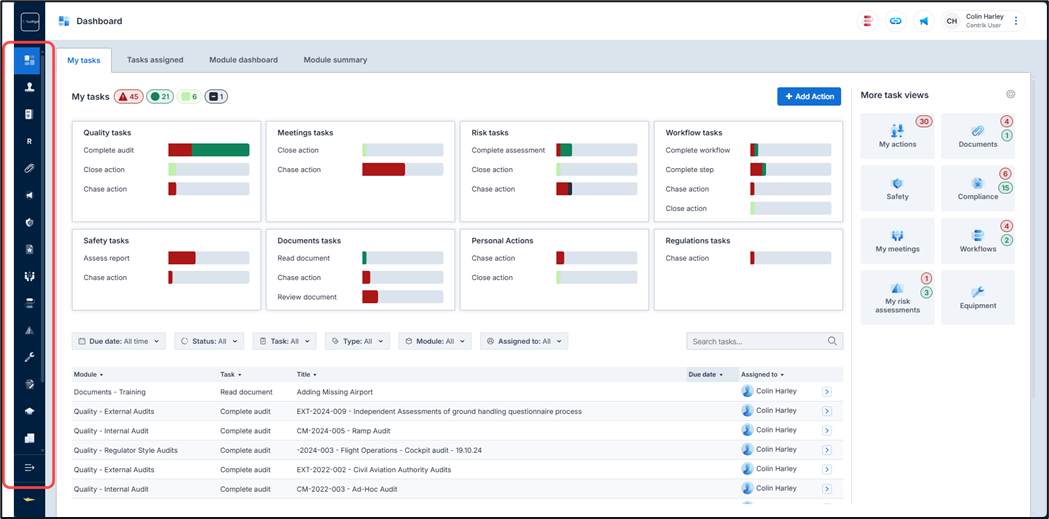Screen dimensions: 1049x519
Task: Open the Module summary tab
Action: [x=335, y=60]
